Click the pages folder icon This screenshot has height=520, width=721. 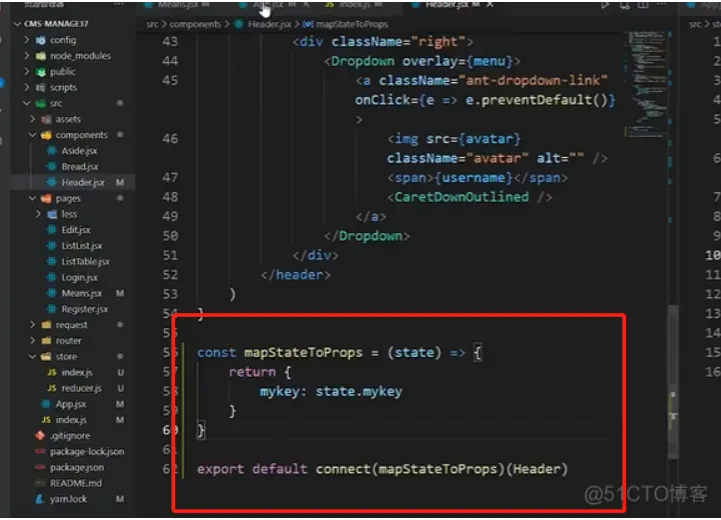[46, 198]
